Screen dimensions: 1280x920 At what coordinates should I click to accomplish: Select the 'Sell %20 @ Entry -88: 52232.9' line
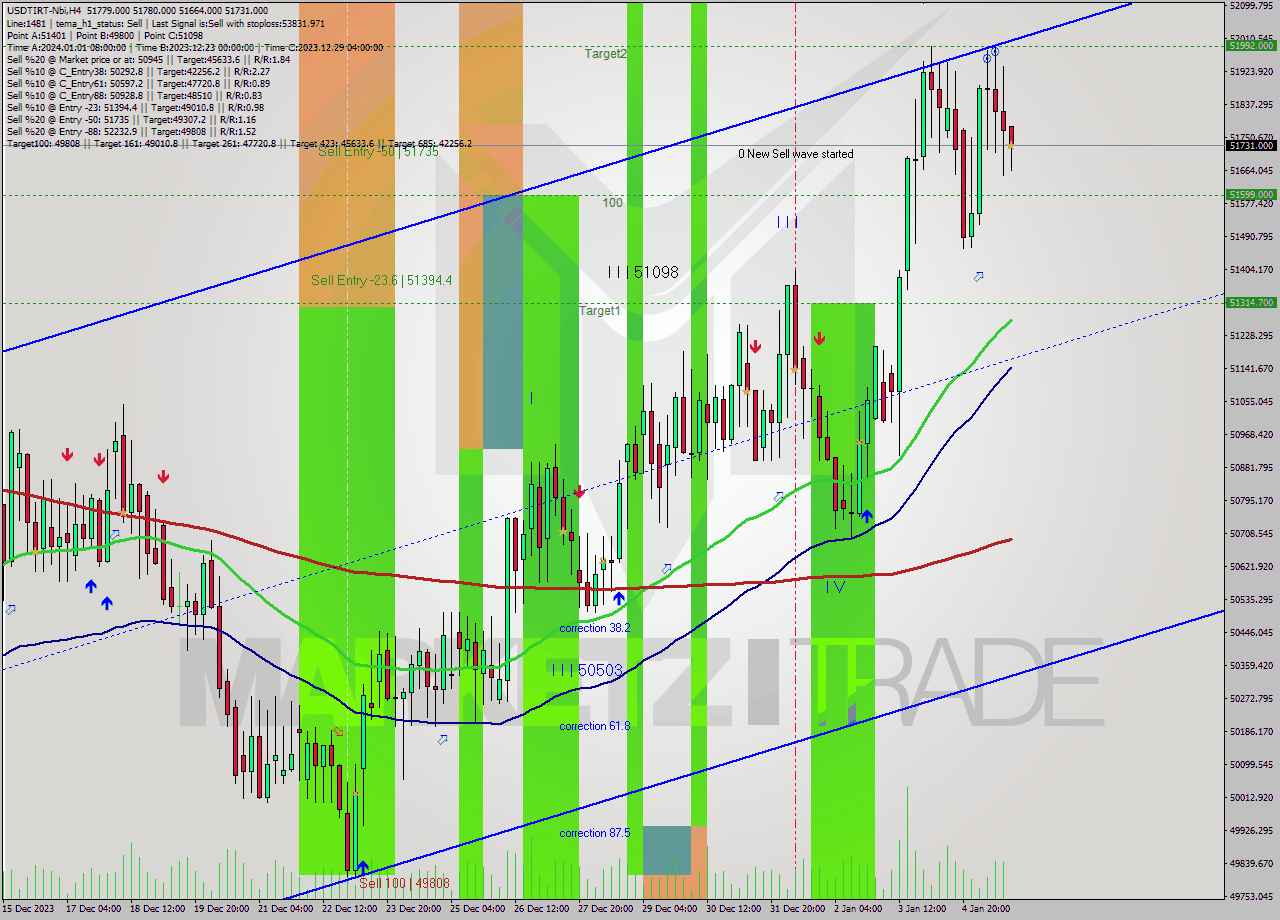click(131, 132)
